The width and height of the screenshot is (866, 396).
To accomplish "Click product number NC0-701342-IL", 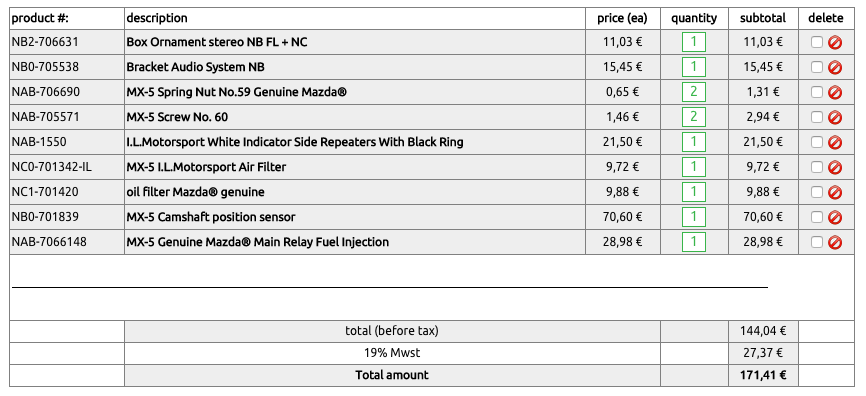I will 52,167.
